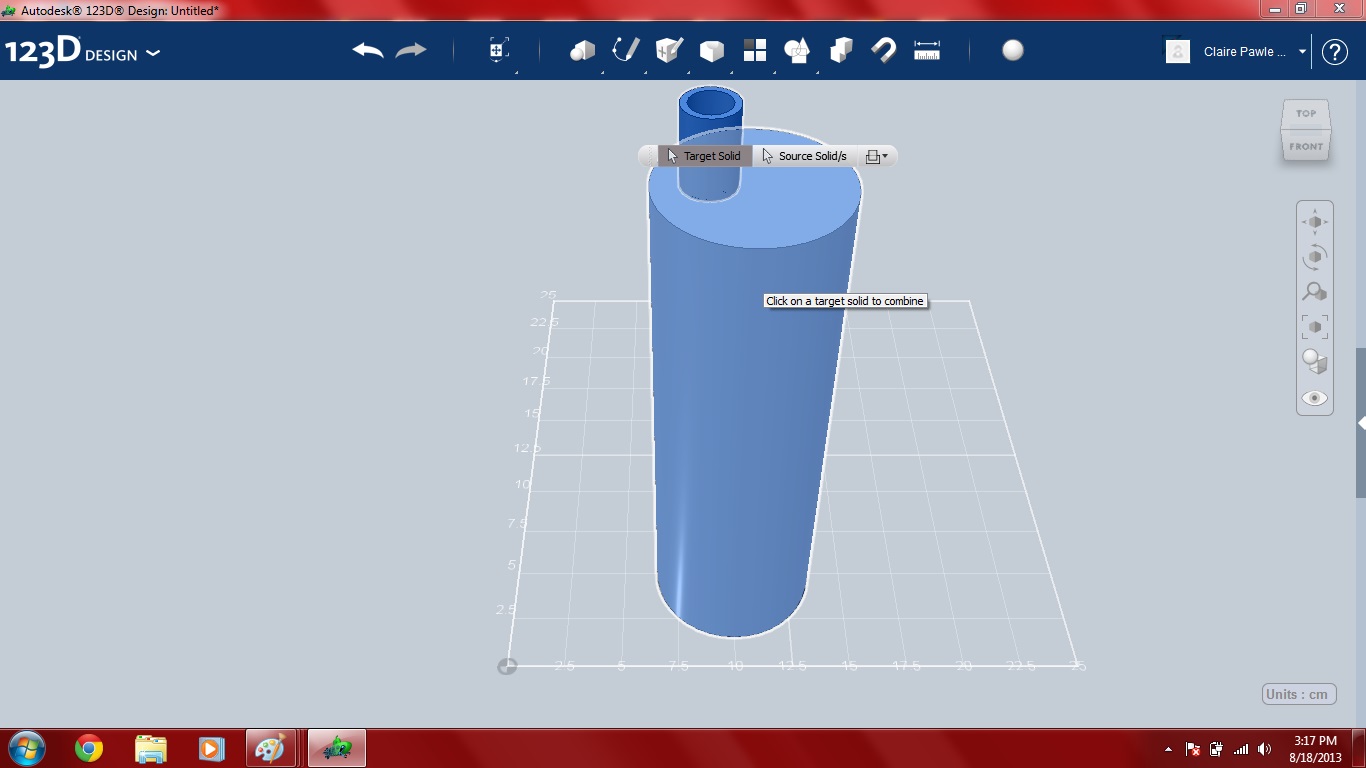Open the combine operation type dropdown
1366x768 pixels.
877,156
